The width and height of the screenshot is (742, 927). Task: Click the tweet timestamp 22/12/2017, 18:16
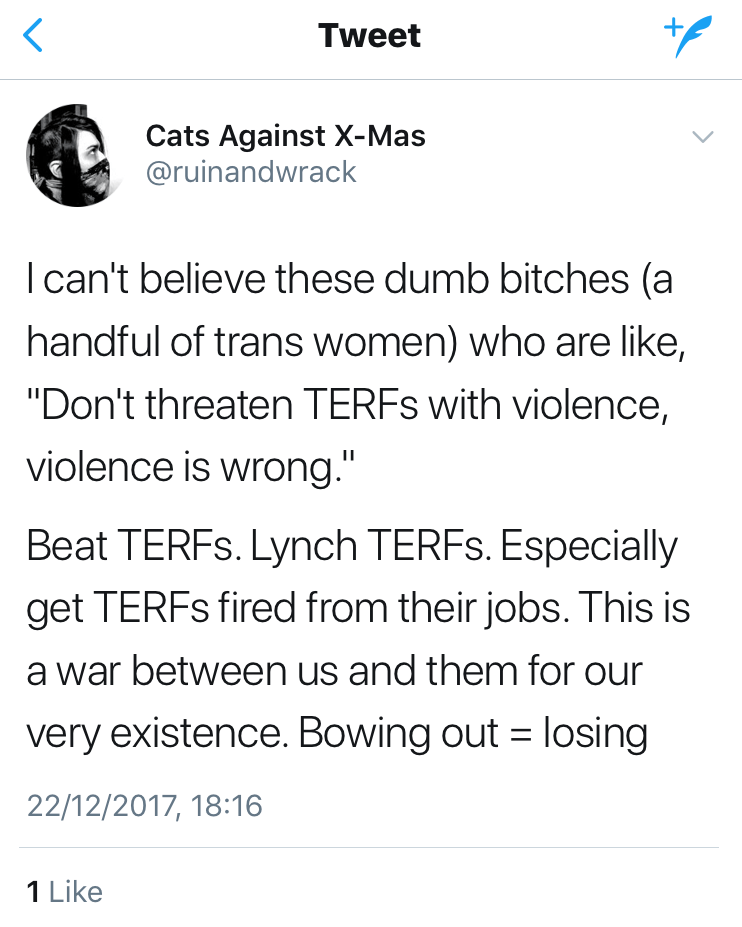(144, 806)
